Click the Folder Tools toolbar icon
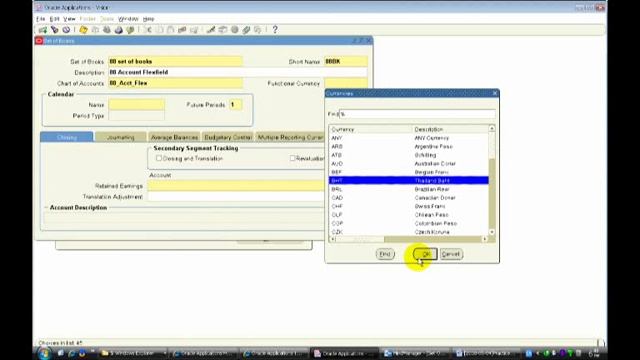 tap(258, 30)
